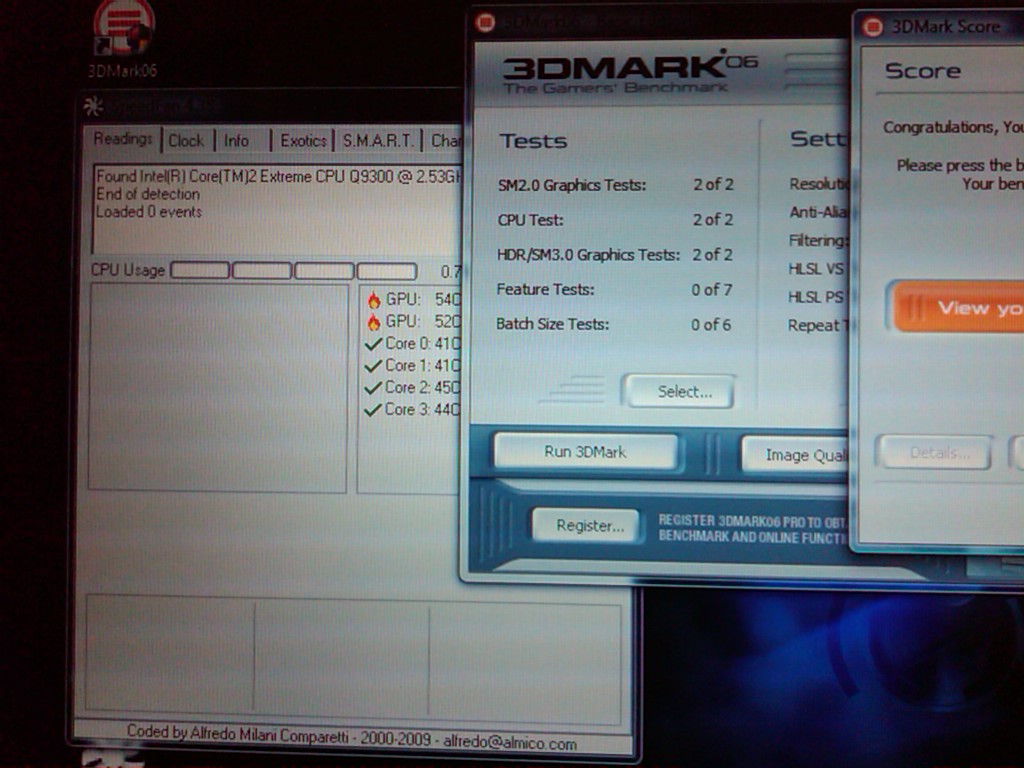Click the fourth CPU Usage bar
The width and height of the screenshot is (1024, 768).
(x=387, y=271)
